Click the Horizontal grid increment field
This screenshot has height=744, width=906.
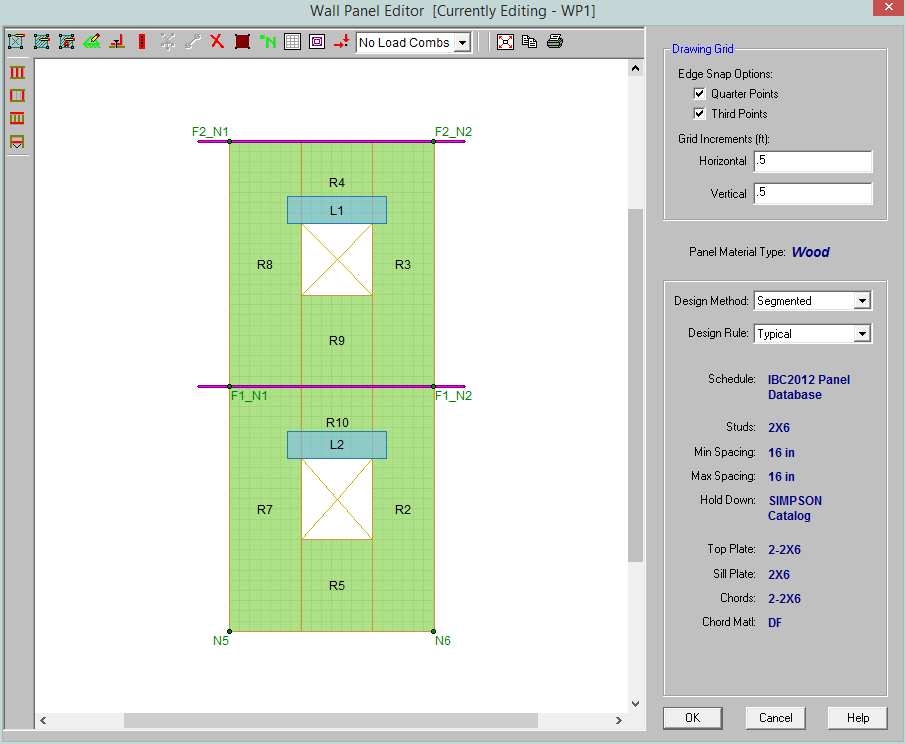[812, 161]
